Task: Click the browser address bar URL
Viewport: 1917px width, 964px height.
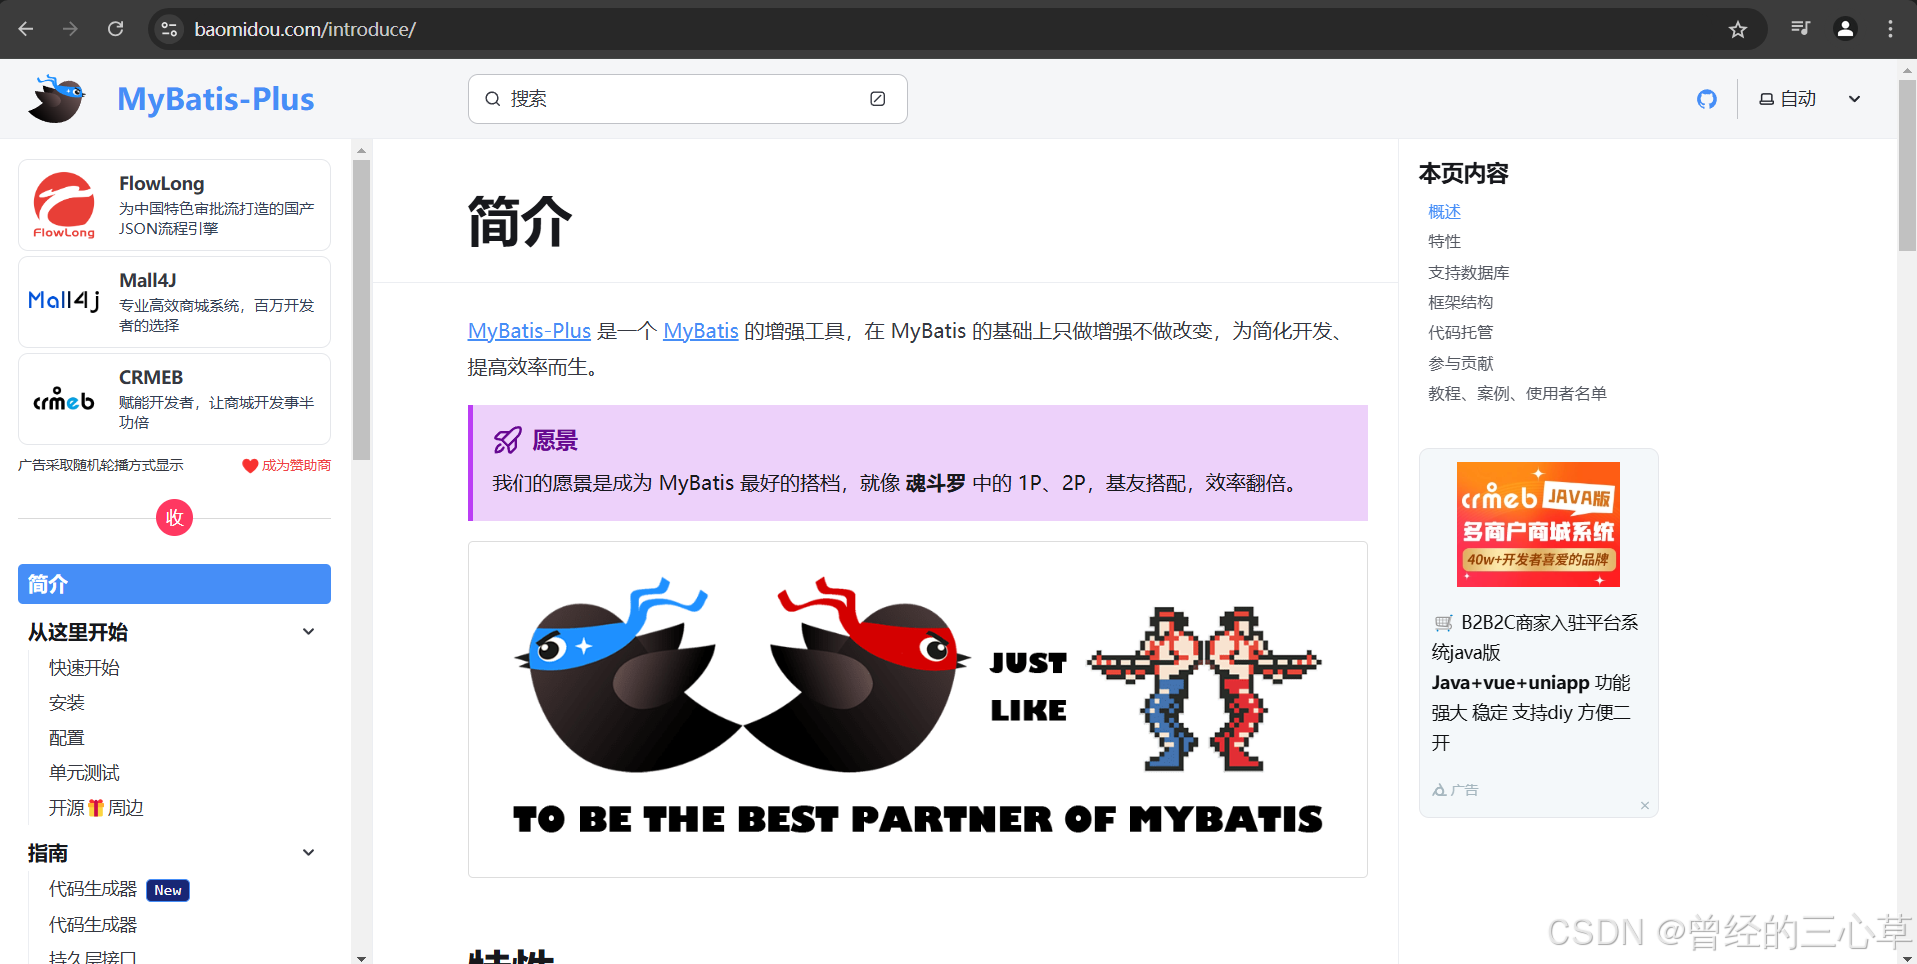Action: [305, 29]
